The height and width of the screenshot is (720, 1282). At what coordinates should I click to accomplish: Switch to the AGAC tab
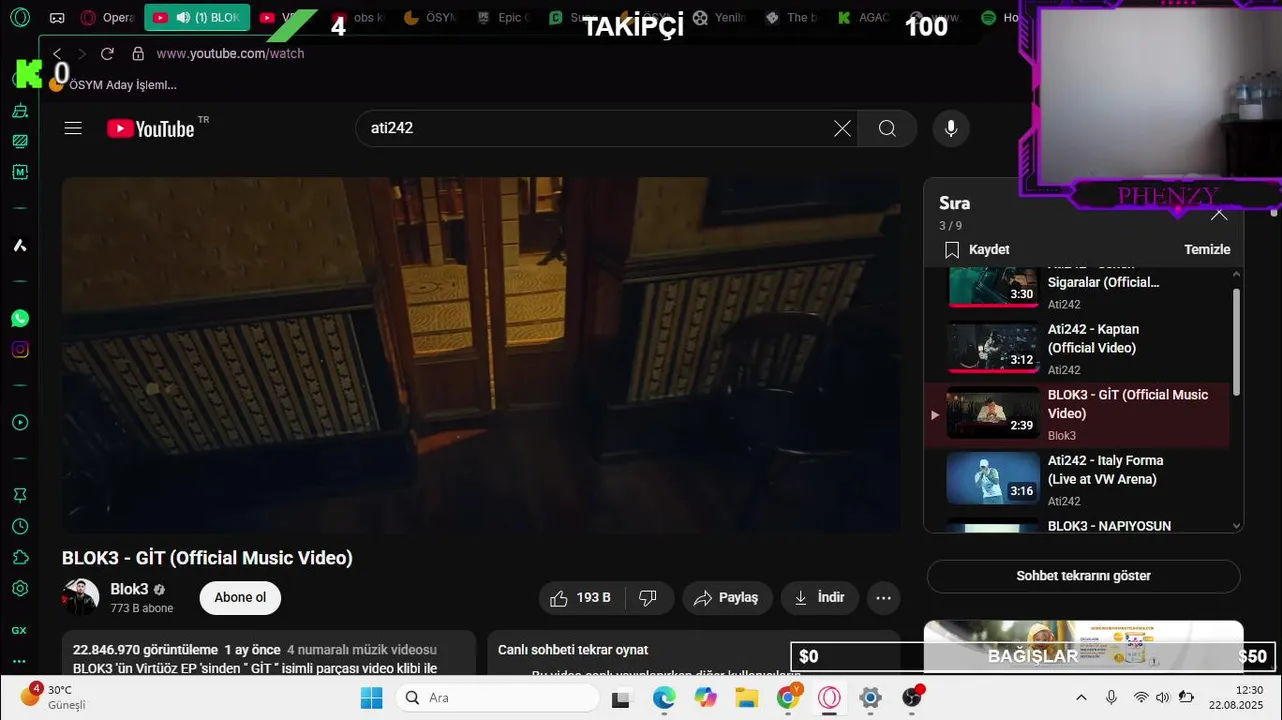tap(864, 17)
